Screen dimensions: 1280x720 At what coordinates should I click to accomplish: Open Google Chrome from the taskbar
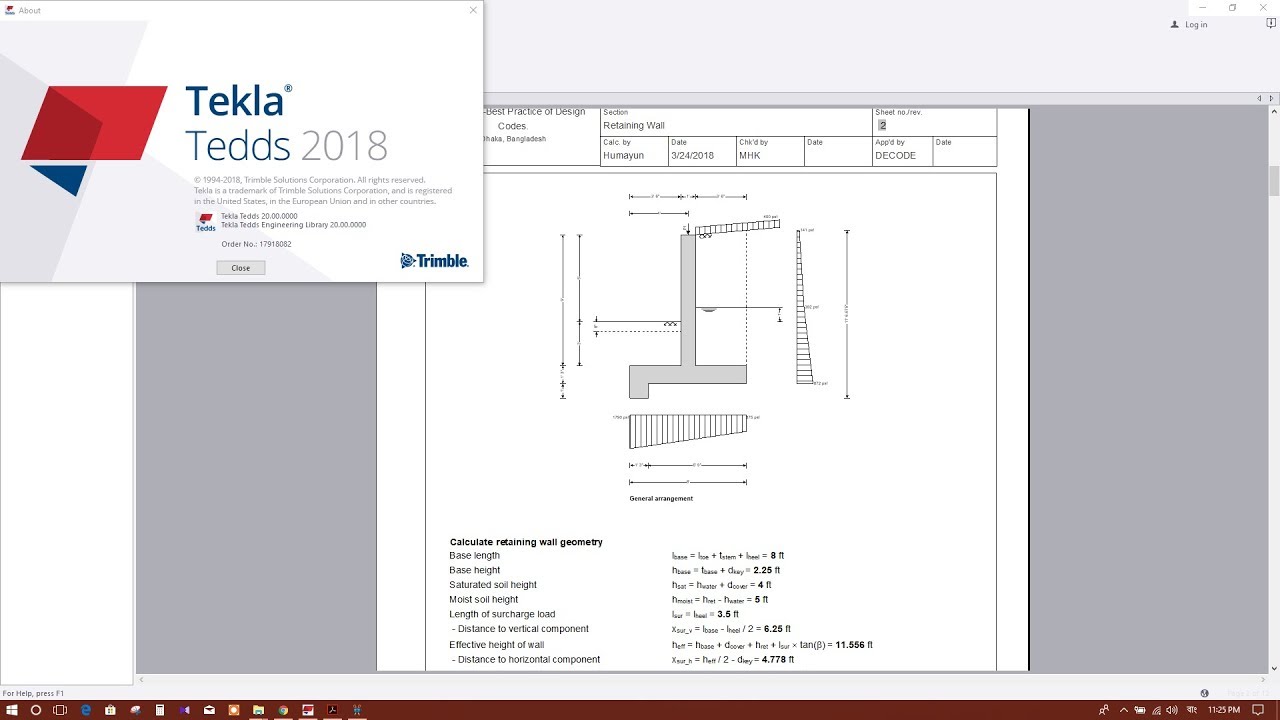(282, 709)
